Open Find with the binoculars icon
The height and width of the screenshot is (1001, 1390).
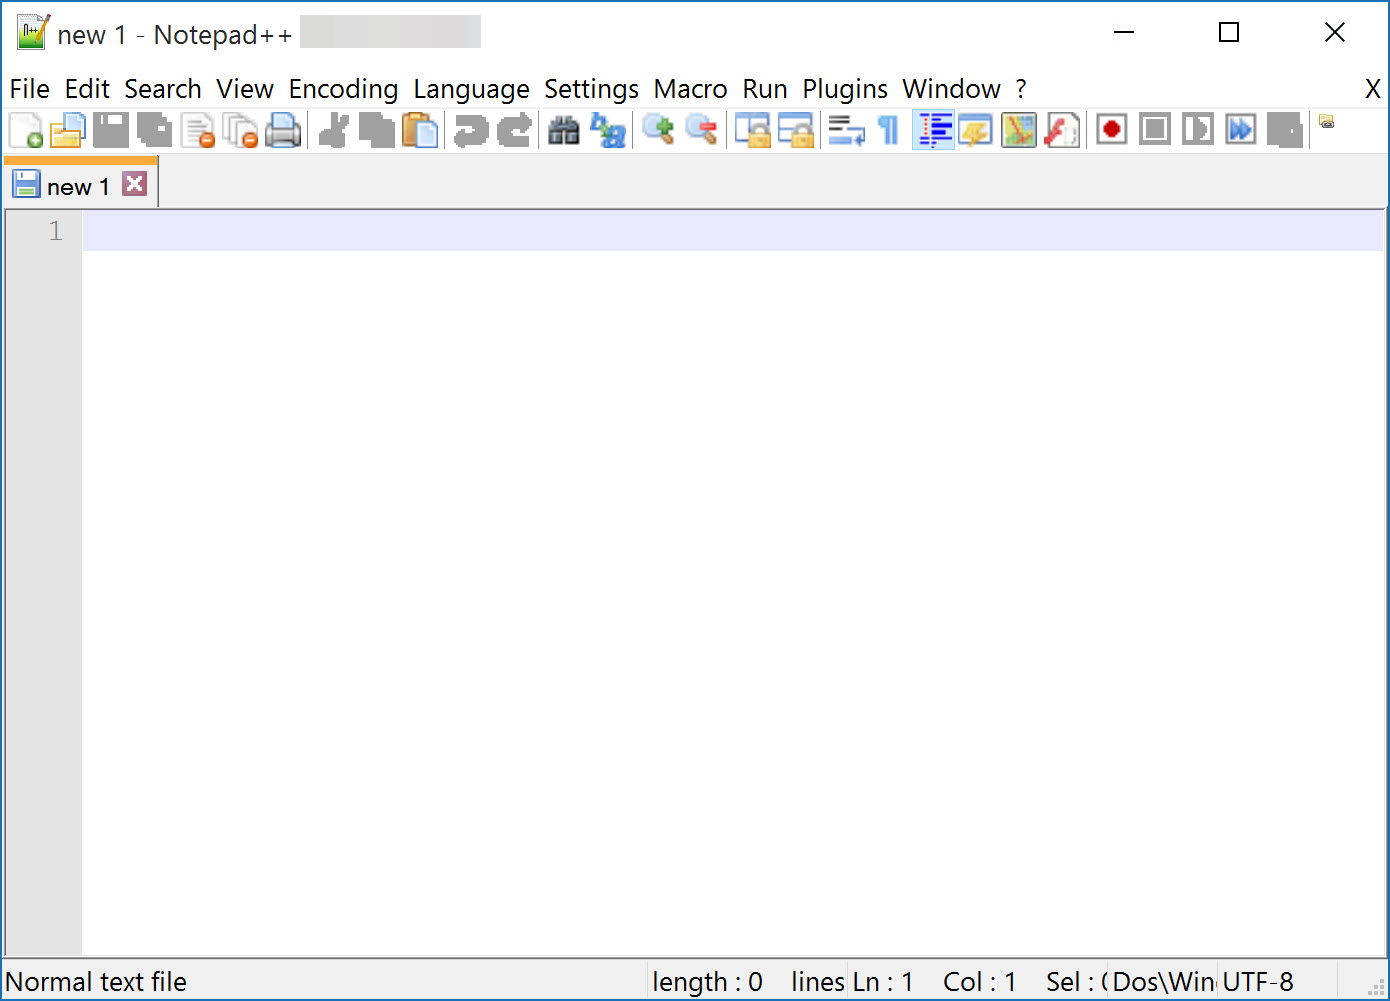coord(564,130)
